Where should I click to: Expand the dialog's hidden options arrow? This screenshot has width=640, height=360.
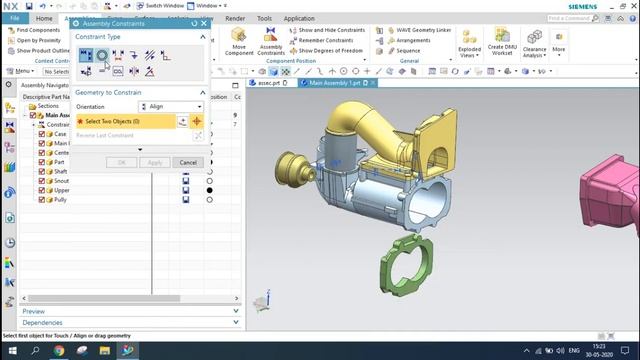pos(140,149)
